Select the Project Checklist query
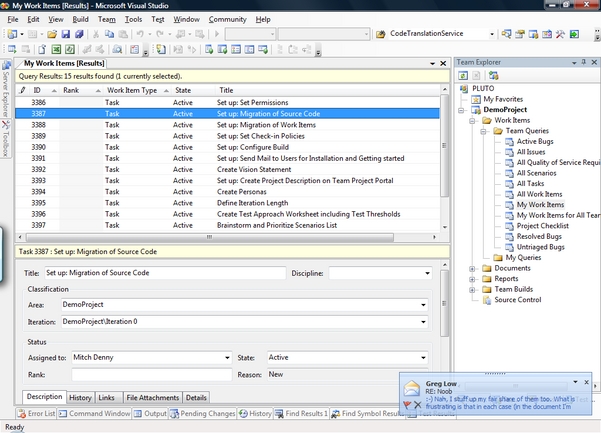The height and width of the screenshot is (433, 601). pyautogui.click(x=542, y=226)
